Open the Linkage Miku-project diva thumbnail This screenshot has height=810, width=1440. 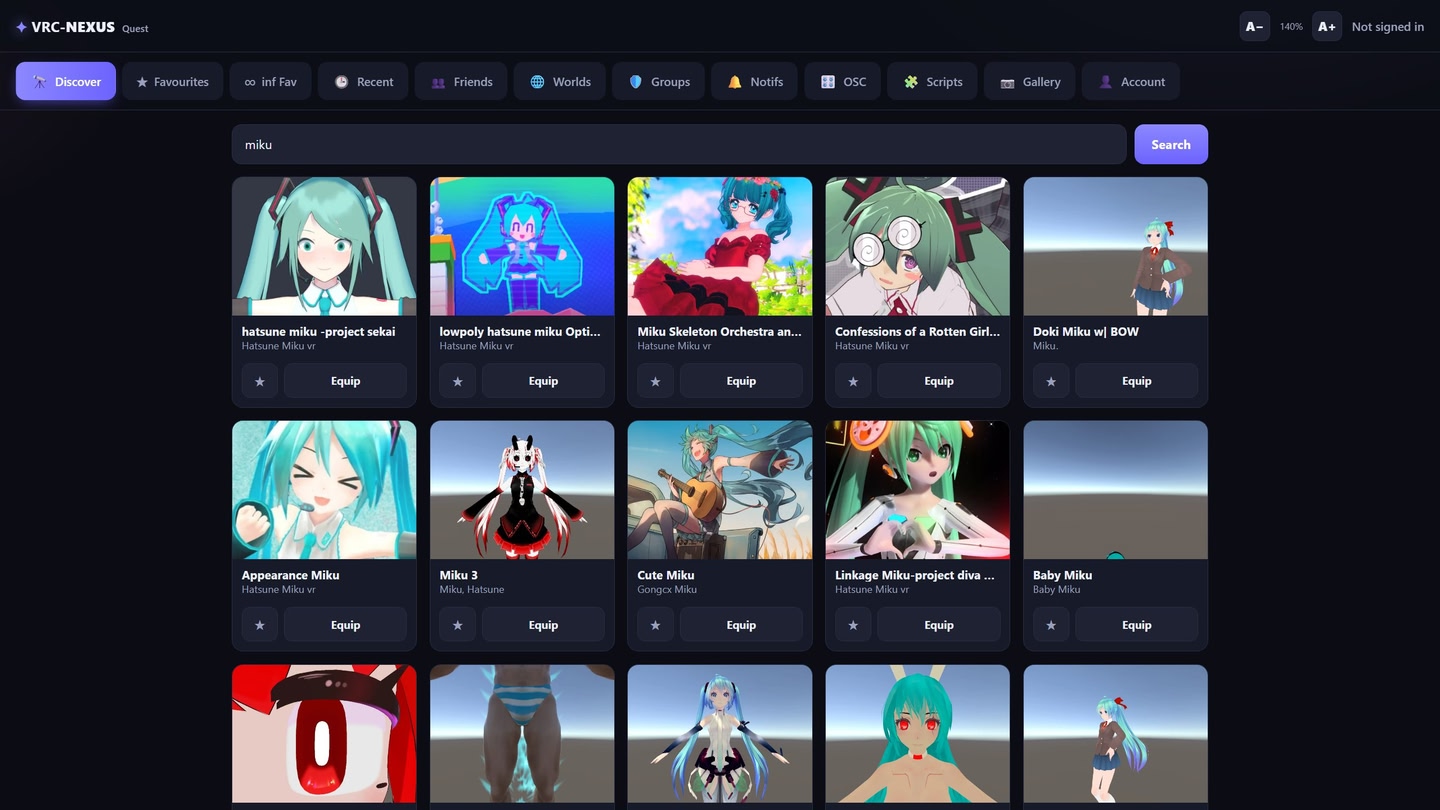[918, 490]
